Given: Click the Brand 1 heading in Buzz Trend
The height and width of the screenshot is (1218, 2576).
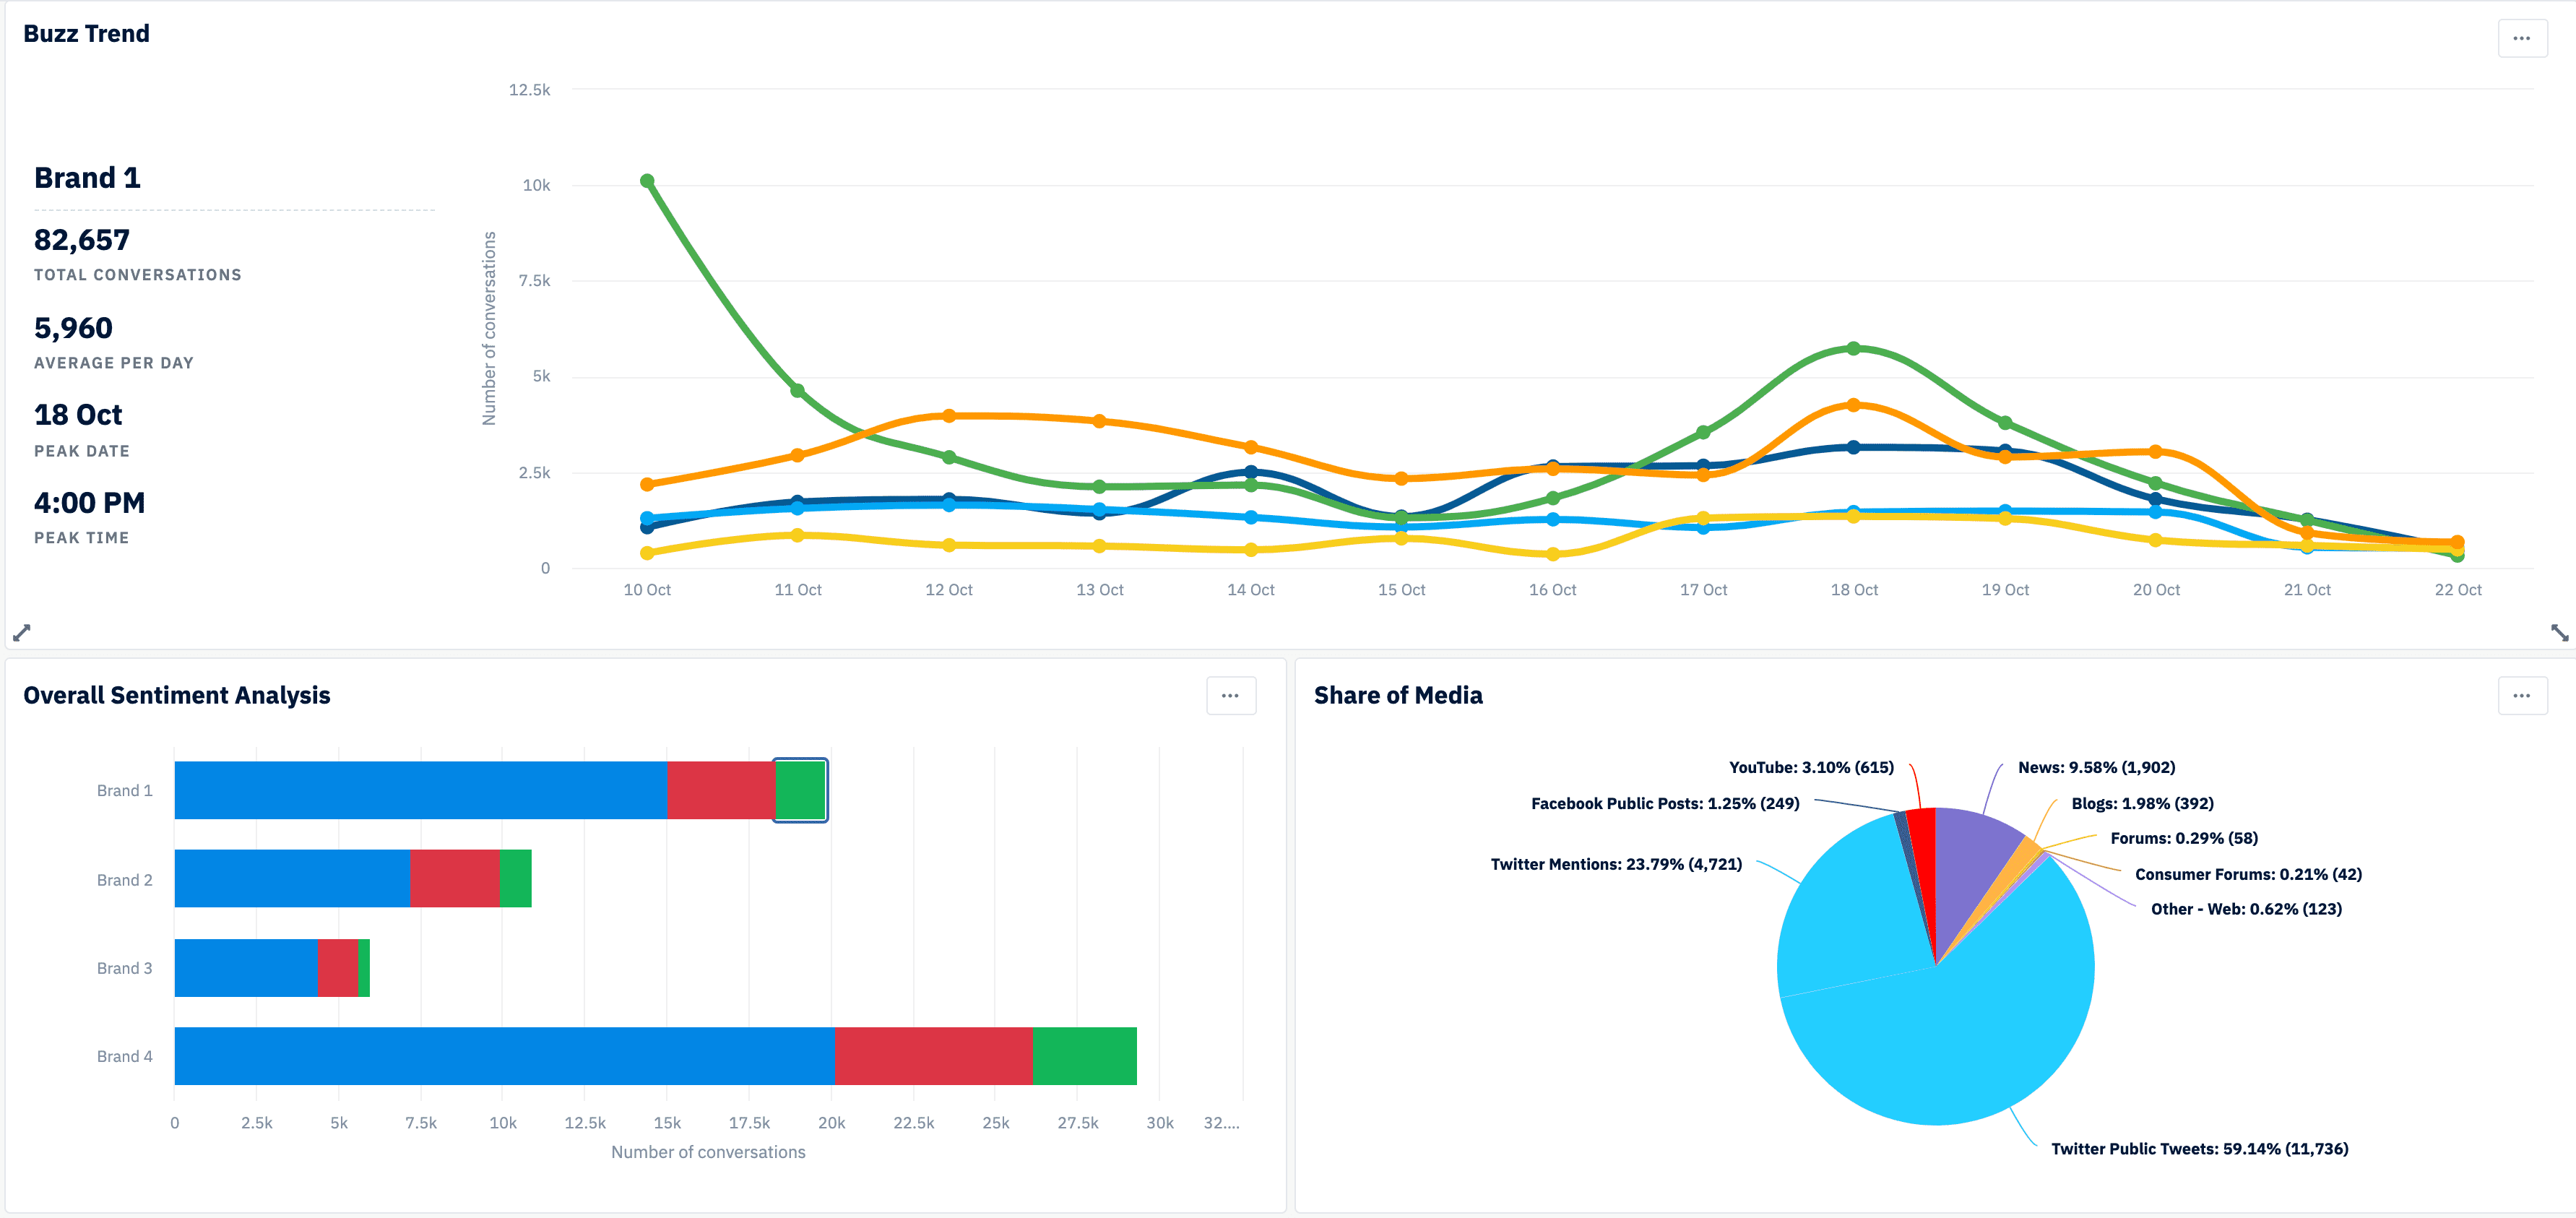Looking at the screenshot, I should click(x=87, y=177).
